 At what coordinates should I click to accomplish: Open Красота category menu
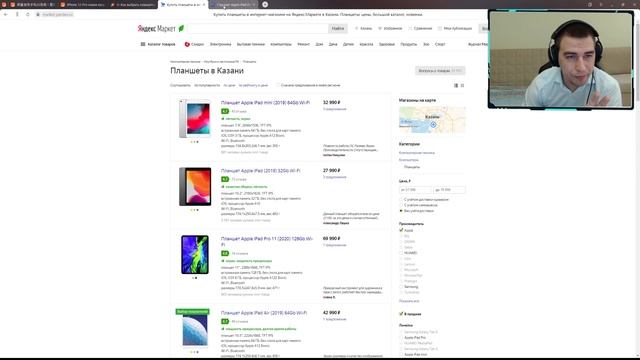(366, 44)
